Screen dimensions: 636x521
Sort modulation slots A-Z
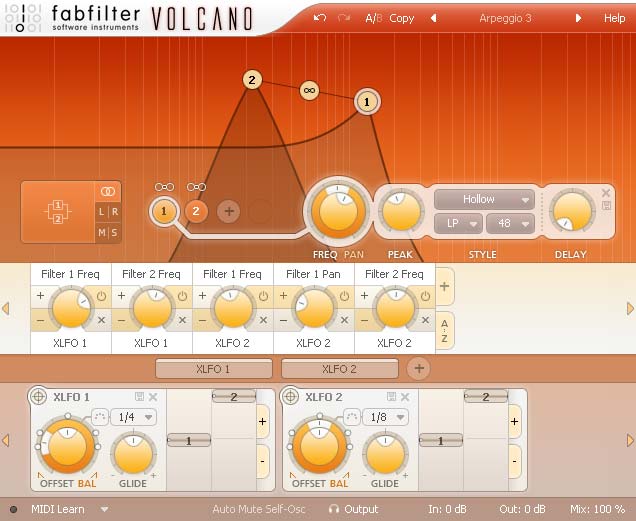click(x=445, y=331)
